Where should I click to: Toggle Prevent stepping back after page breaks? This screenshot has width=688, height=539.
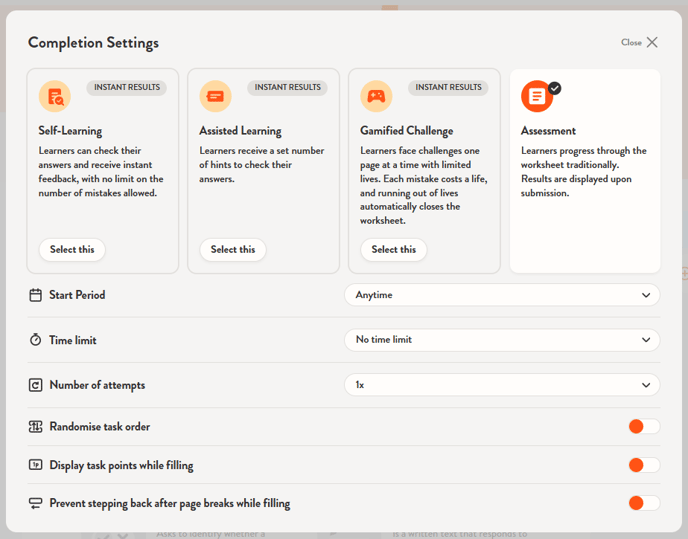pos(643,503)
